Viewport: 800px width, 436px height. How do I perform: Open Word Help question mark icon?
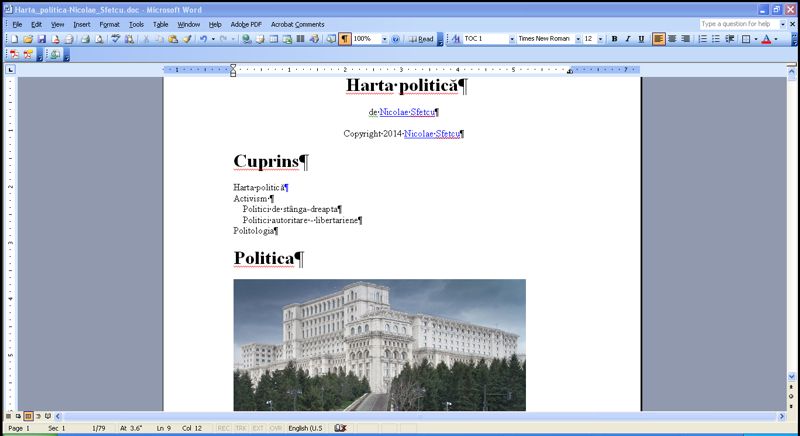coord(395,39)
